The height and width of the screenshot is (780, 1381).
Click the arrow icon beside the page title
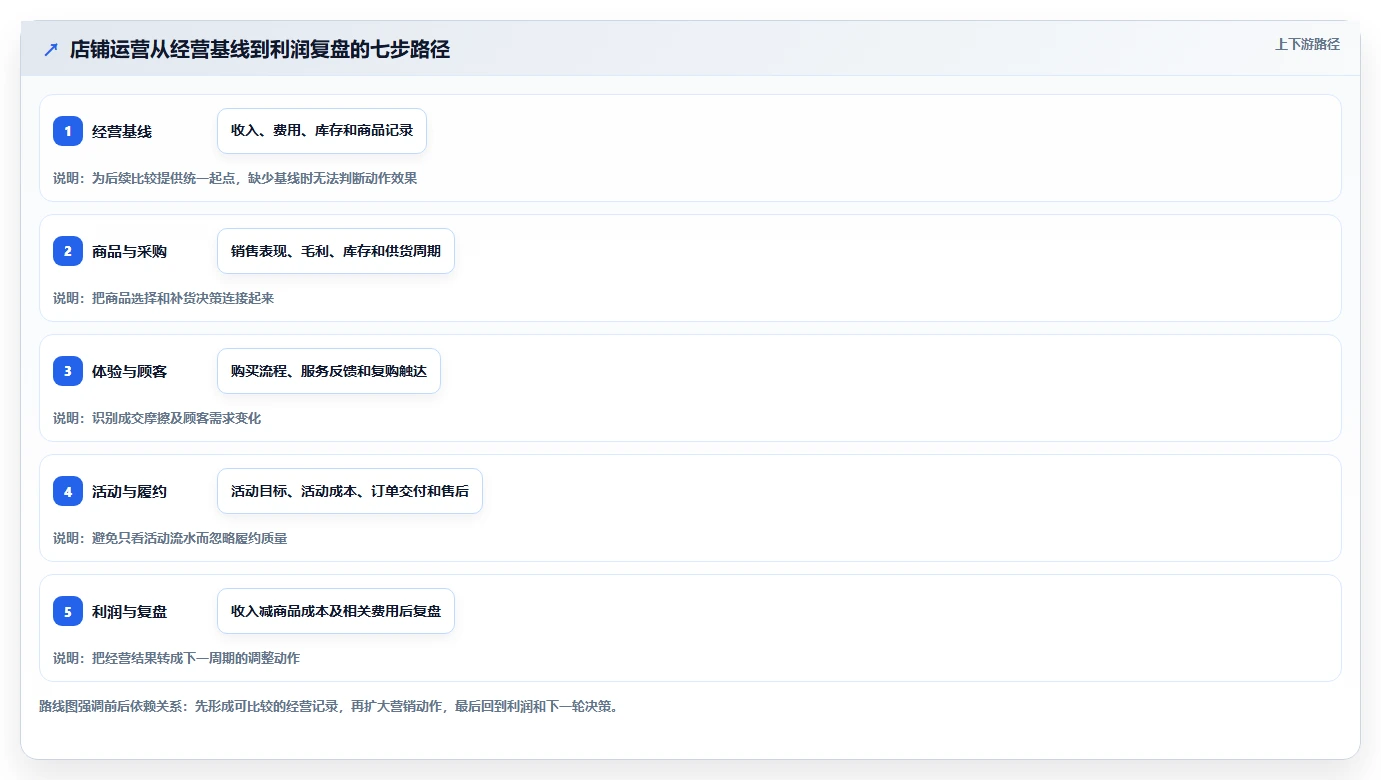tap(51, 49)
